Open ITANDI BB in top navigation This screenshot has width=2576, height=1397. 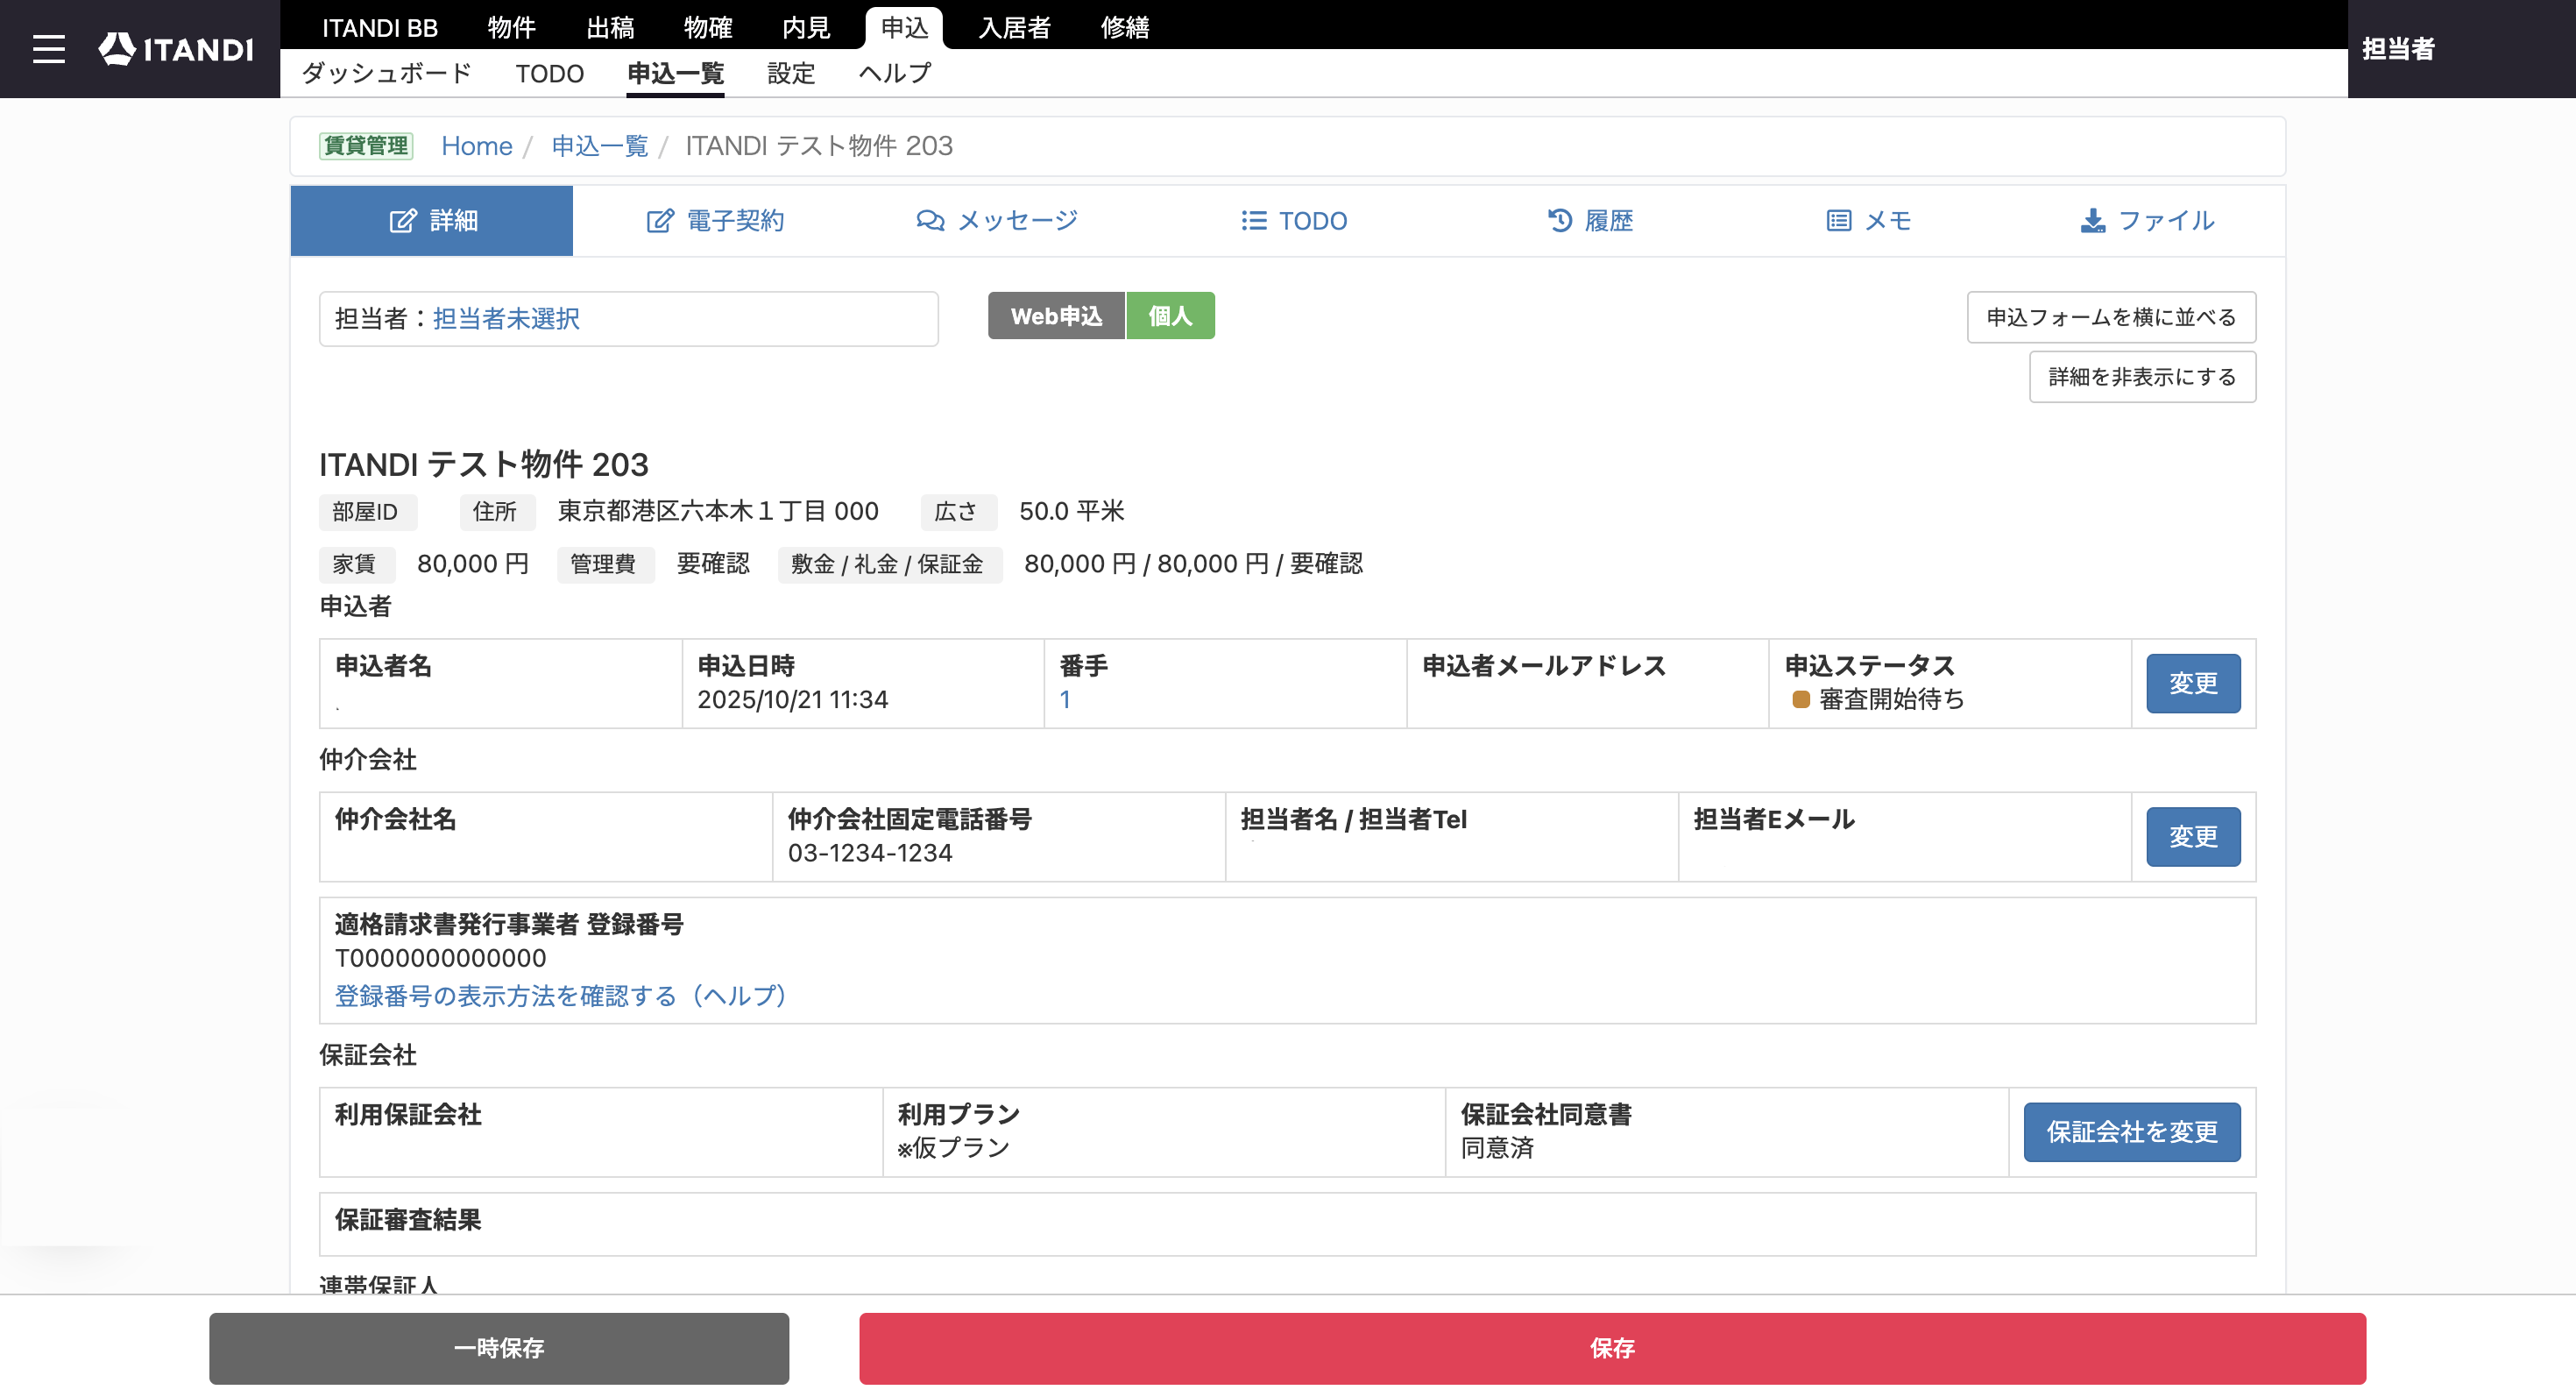(380, 28)
